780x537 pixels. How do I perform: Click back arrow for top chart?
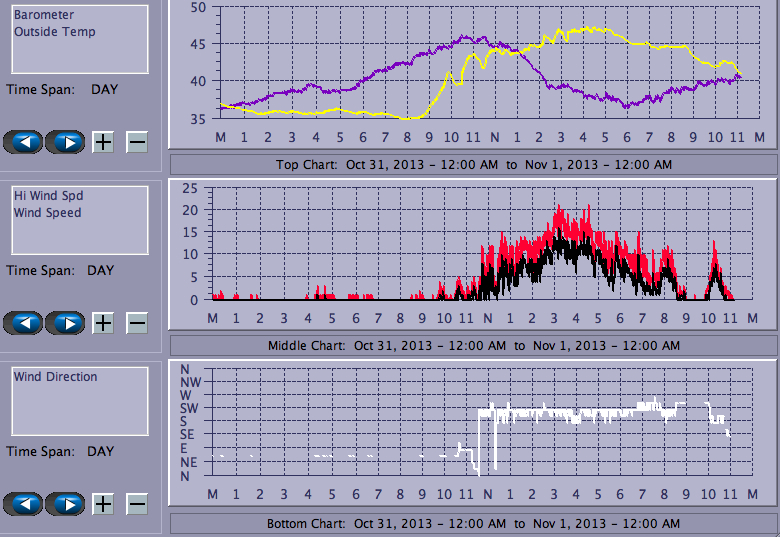click(24, 142)
